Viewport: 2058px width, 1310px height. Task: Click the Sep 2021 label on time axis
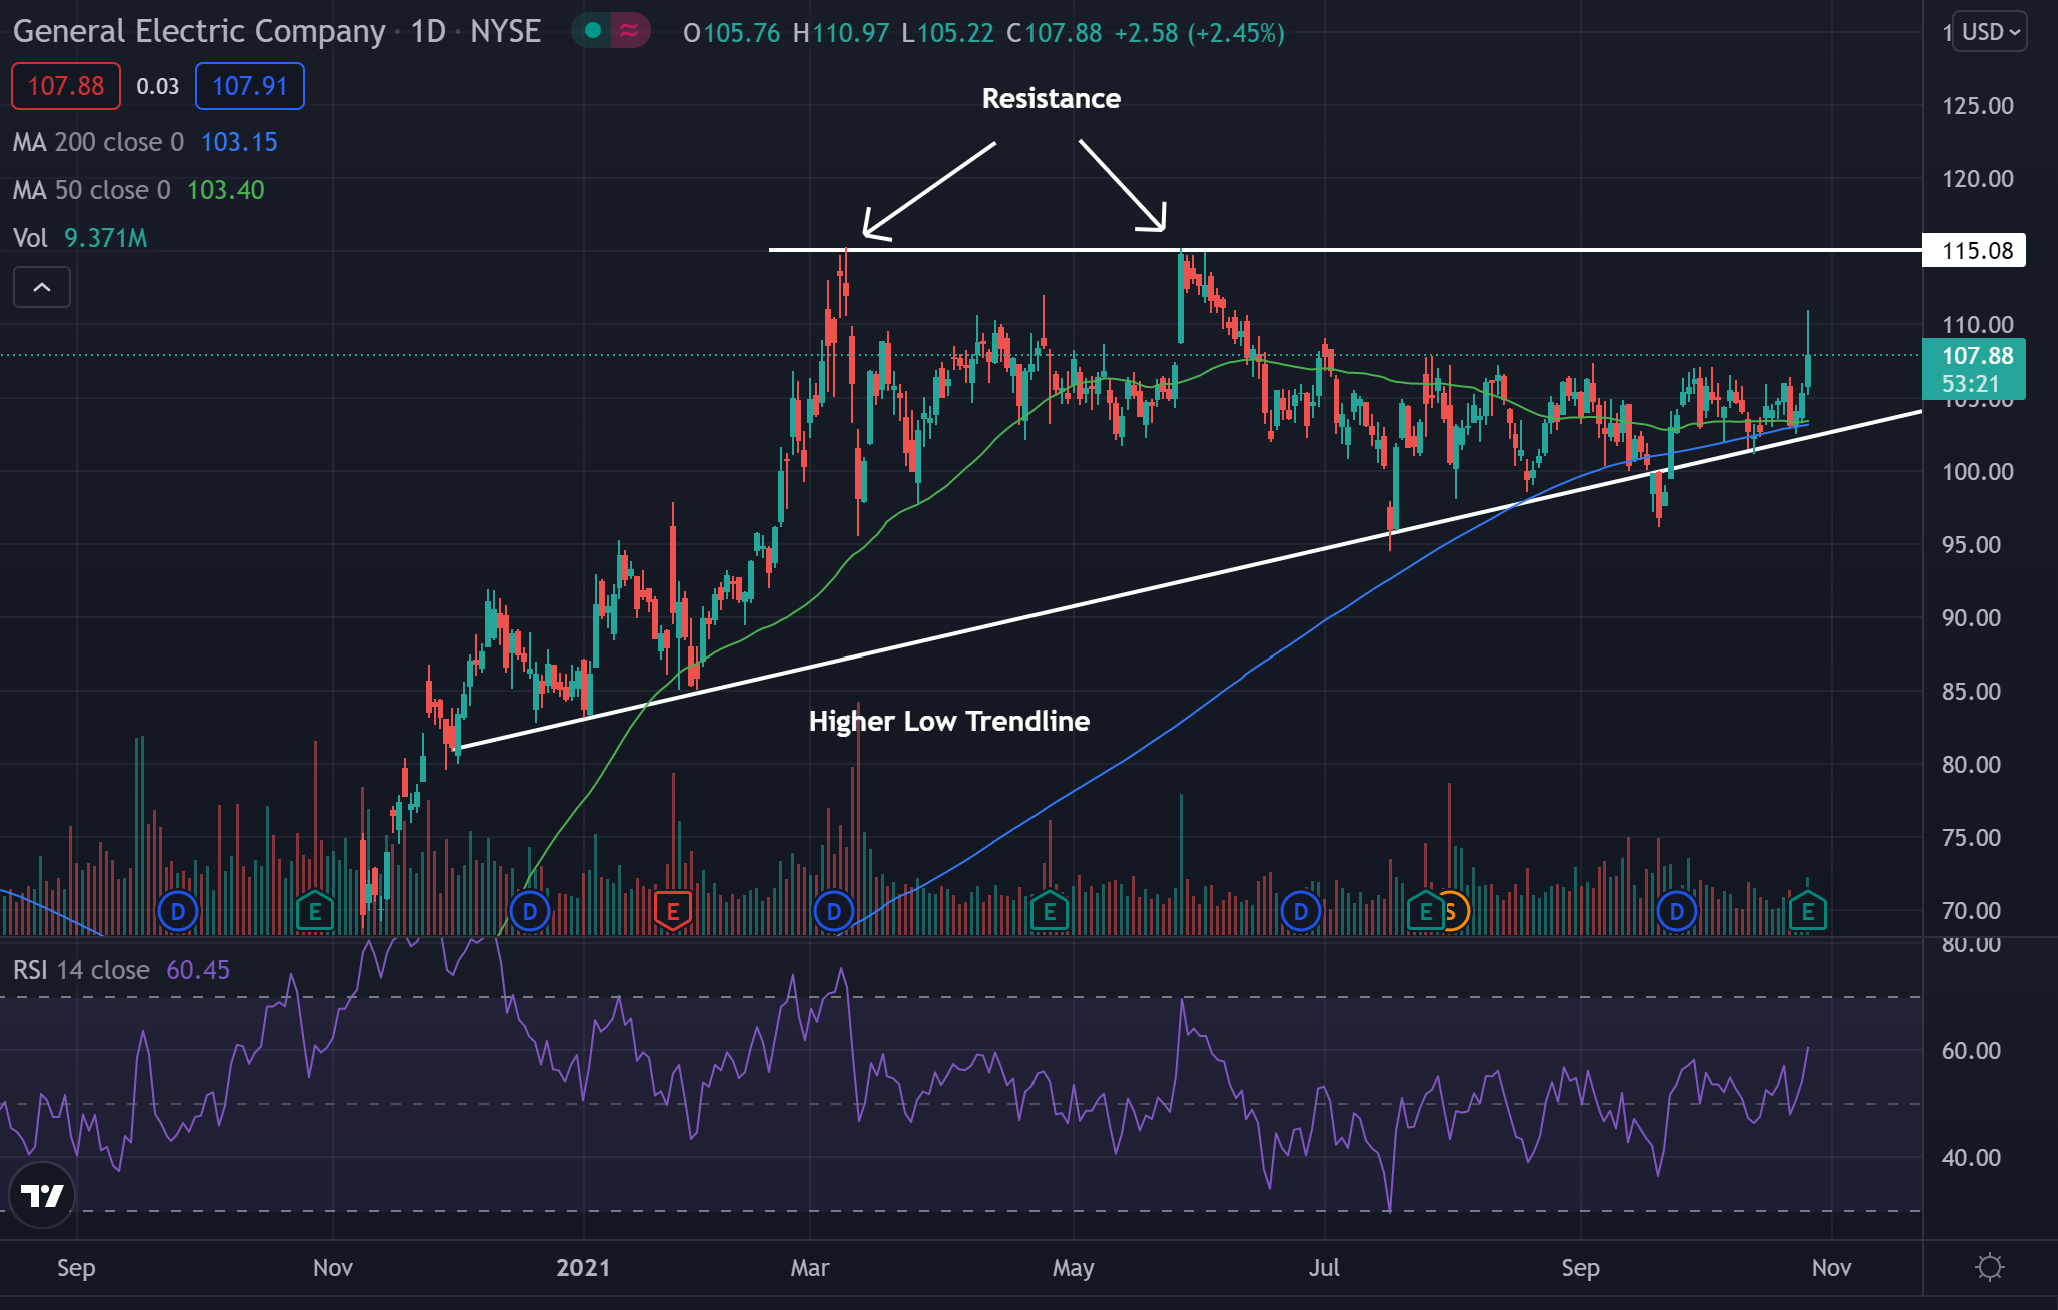[x=1581, y=1268]
